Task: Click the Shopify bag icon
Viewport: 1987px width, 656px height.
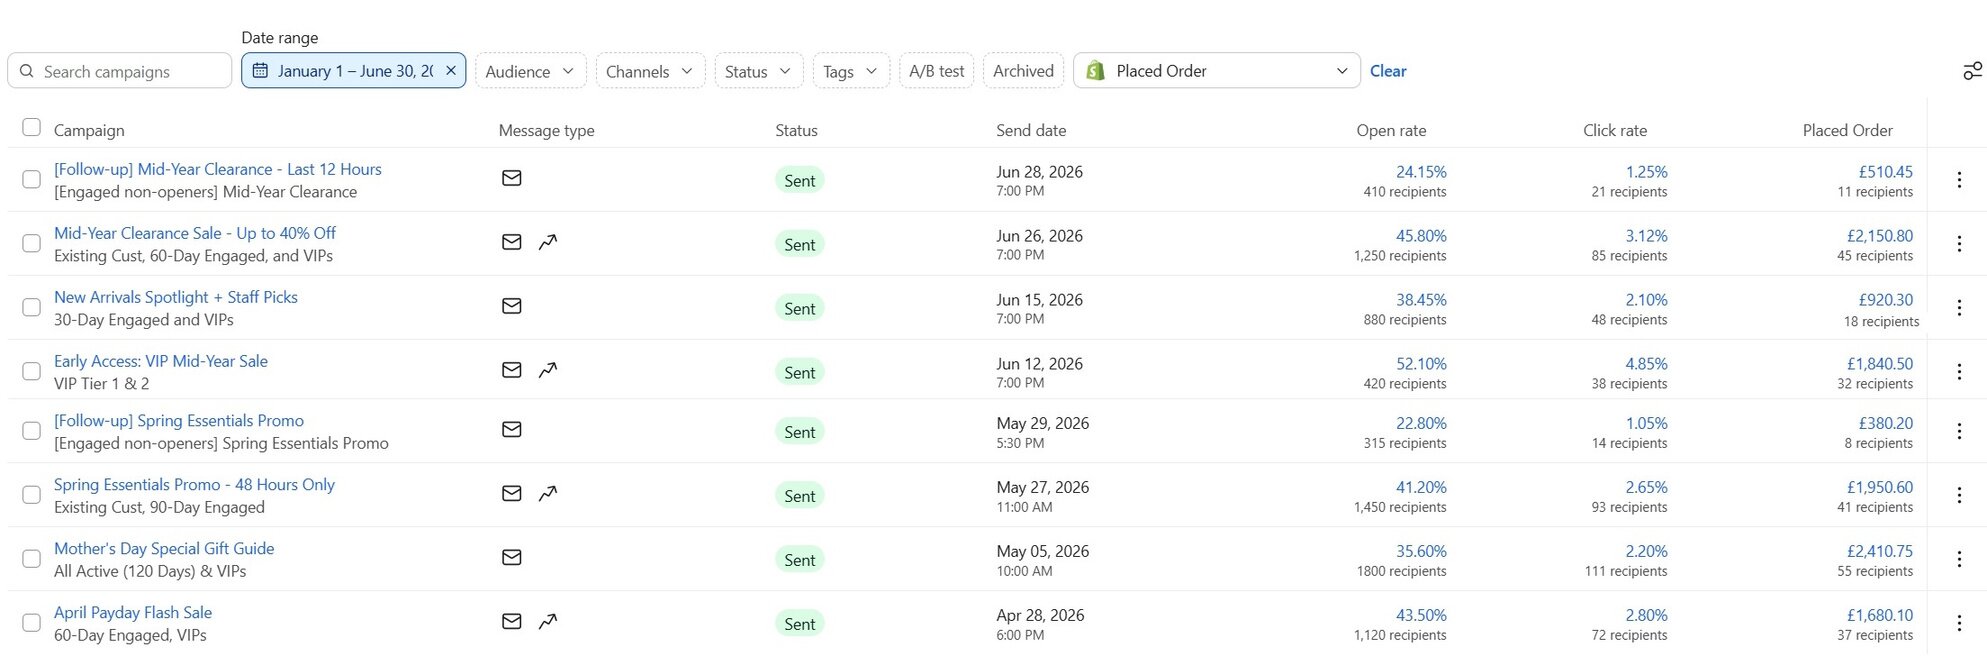Action: pos(1095,70)
